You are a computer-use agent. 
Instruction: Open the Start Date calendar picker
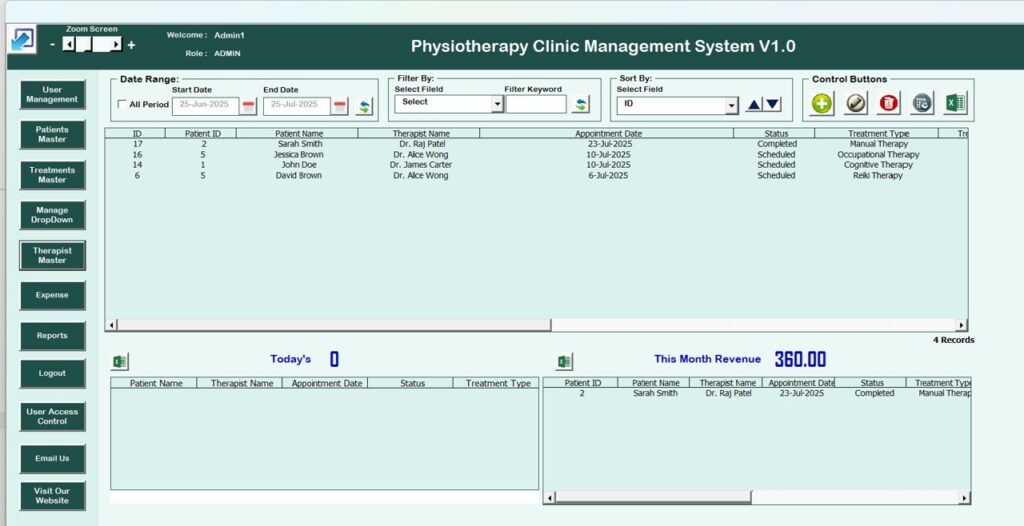(x=248, y=106)
